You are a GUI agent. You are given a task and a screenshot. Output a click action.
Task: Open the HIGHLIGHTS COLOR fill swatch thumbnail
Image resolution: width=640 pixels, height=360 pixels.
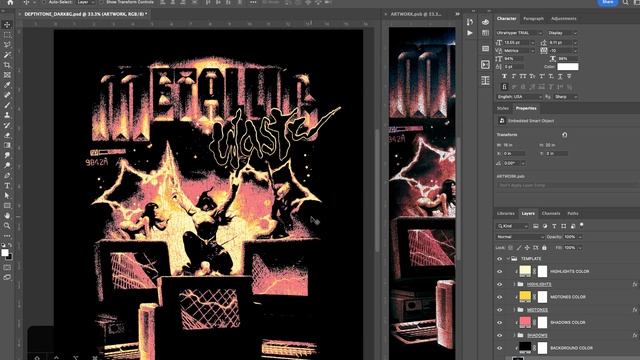click(x=525, y=271)
